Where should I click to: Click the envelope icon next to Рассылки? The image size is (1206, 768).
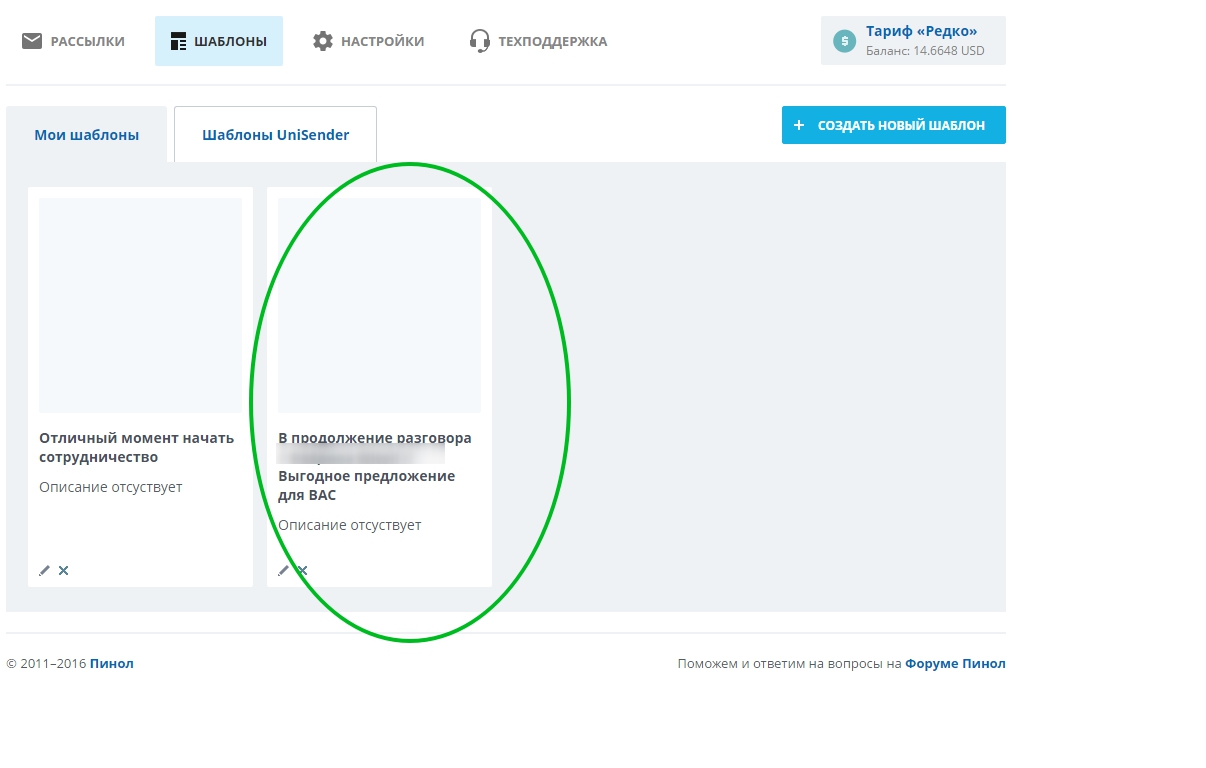point(32,41)
